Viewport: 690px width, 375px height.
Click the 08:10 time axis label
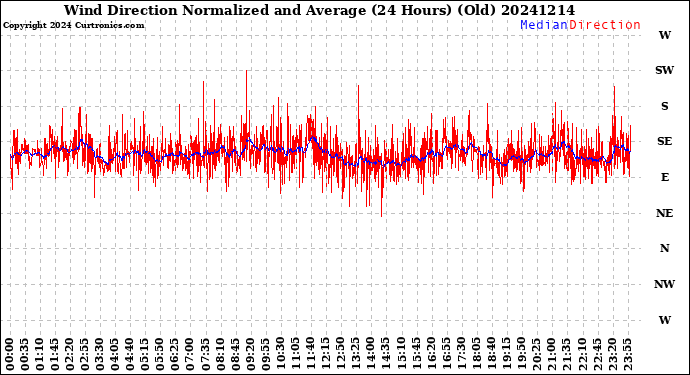220,354
